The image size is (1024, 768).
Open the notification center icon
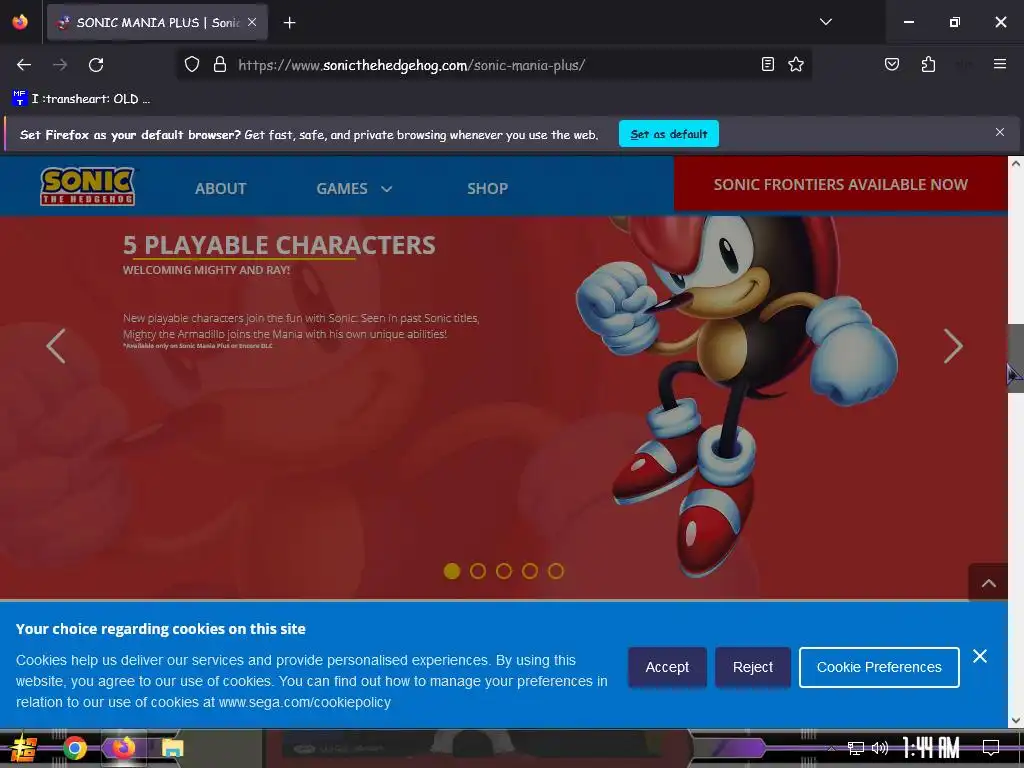point(991,748)
